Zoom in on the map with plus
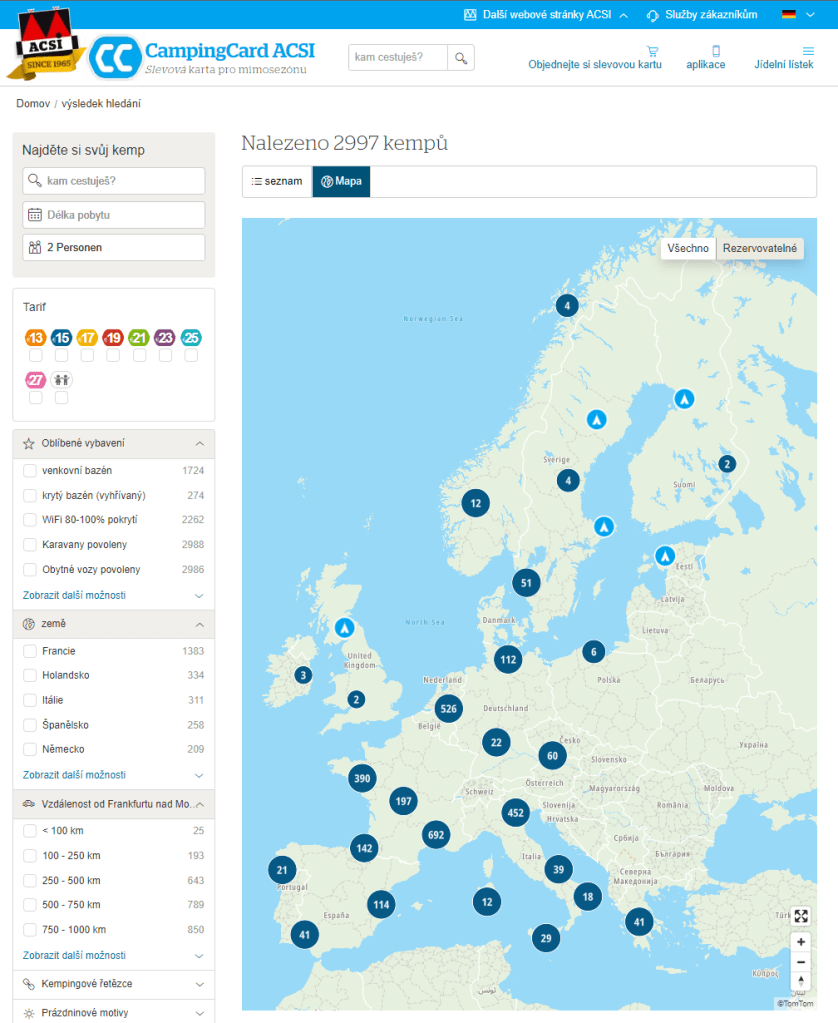Screen dimensions: 838x1023 [800, 942]
